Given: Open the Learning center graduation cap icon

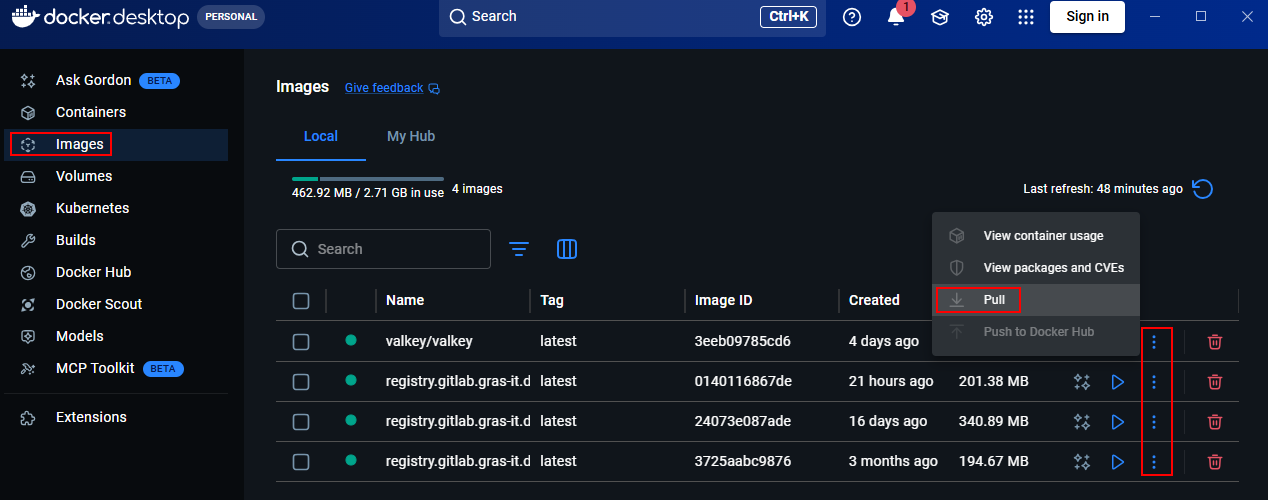Looking at the screenshot, I should pyautogui.click(x=940, y=17).
